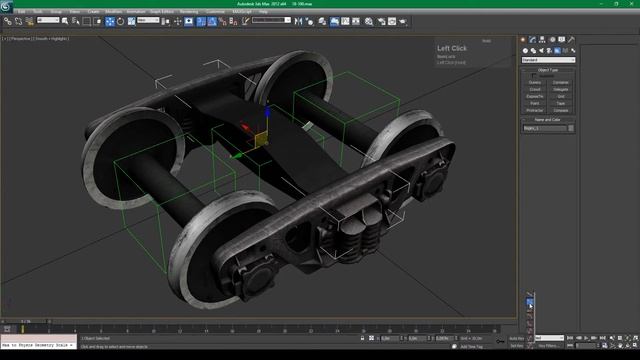The height and width of the screenshot is (360, 640).
Task: Open the Material Editor icon
Action: tap(369, 22)
